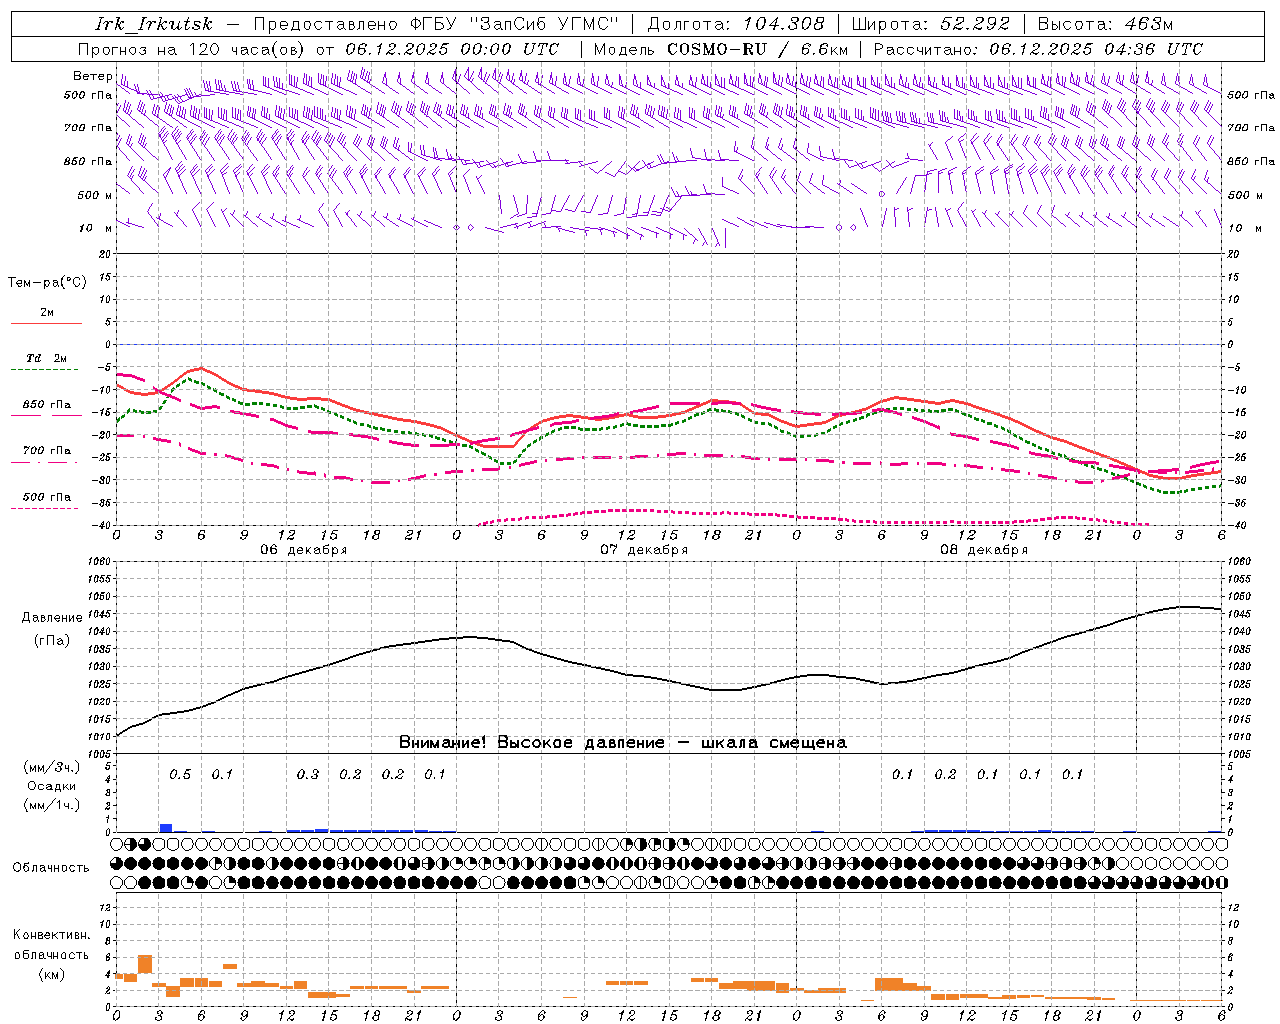The image size is (1280, 1024).
Task: Click the dotted line under 500 гПа temperature legend
Action: (45, 509)
